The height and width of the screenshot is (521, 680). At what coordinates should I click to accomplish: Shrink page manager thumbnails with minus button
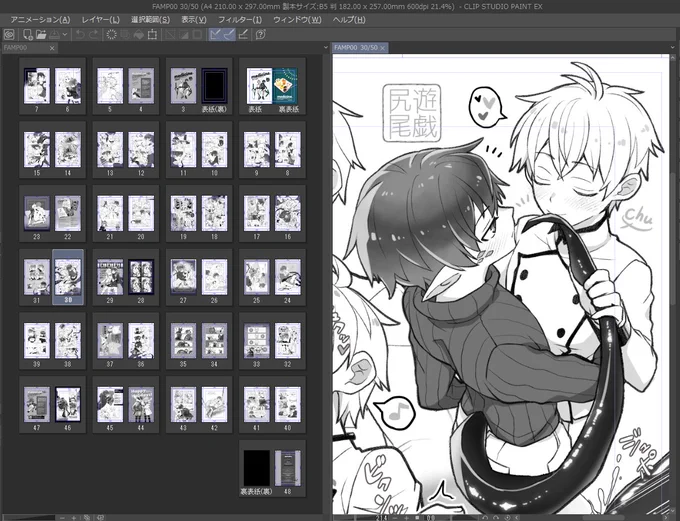pyautogui.click(x=62, y=518)
